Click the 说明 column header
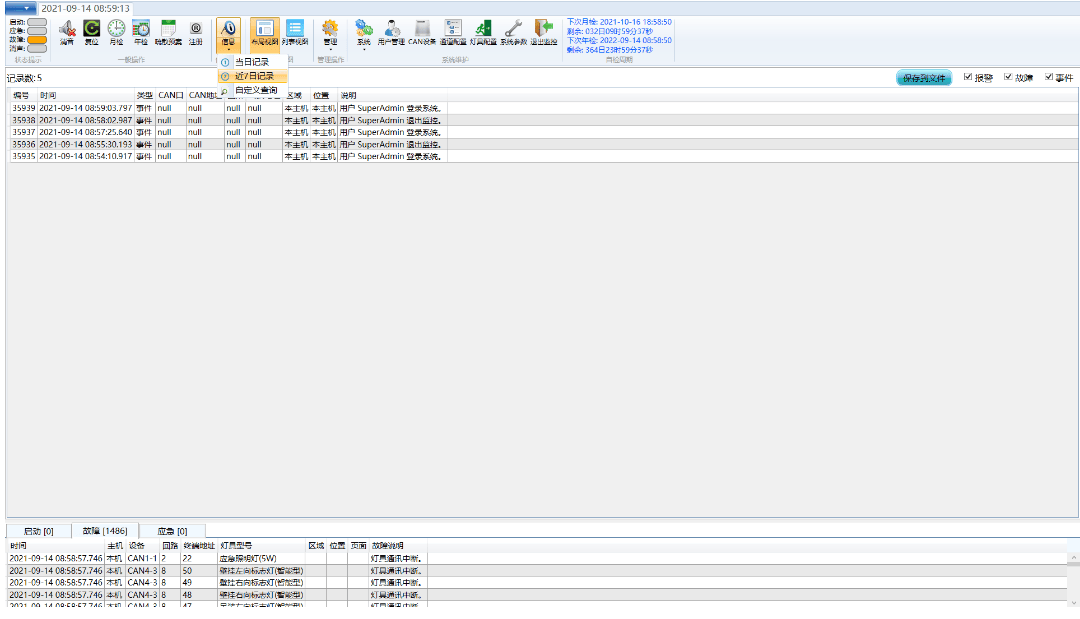This screenshot has width=1080, height=619. coord(393,95)
